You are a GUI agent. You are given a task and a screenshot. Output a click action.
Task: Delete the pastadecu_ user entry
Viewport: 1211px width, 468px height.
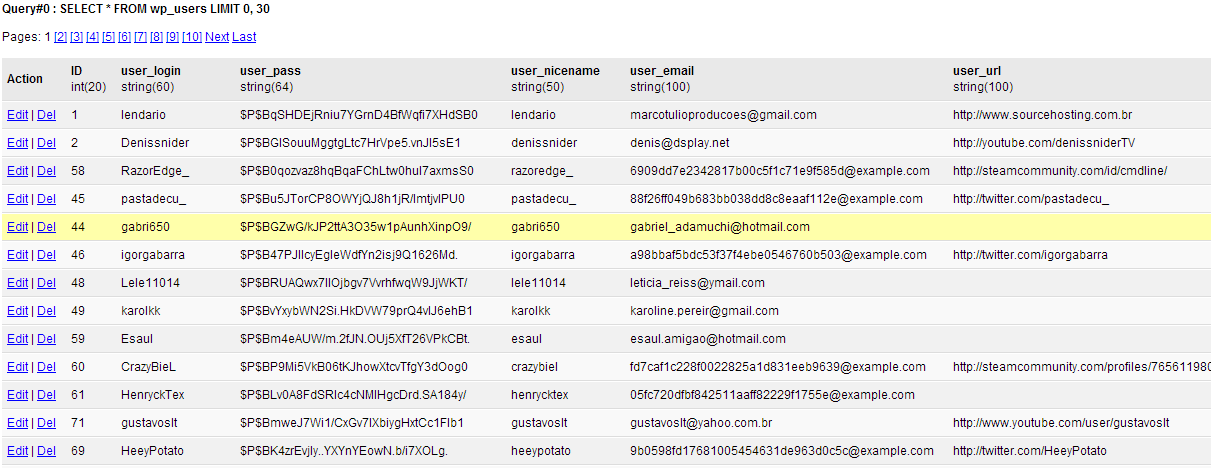pyautogui.click(x=46, y=199)
